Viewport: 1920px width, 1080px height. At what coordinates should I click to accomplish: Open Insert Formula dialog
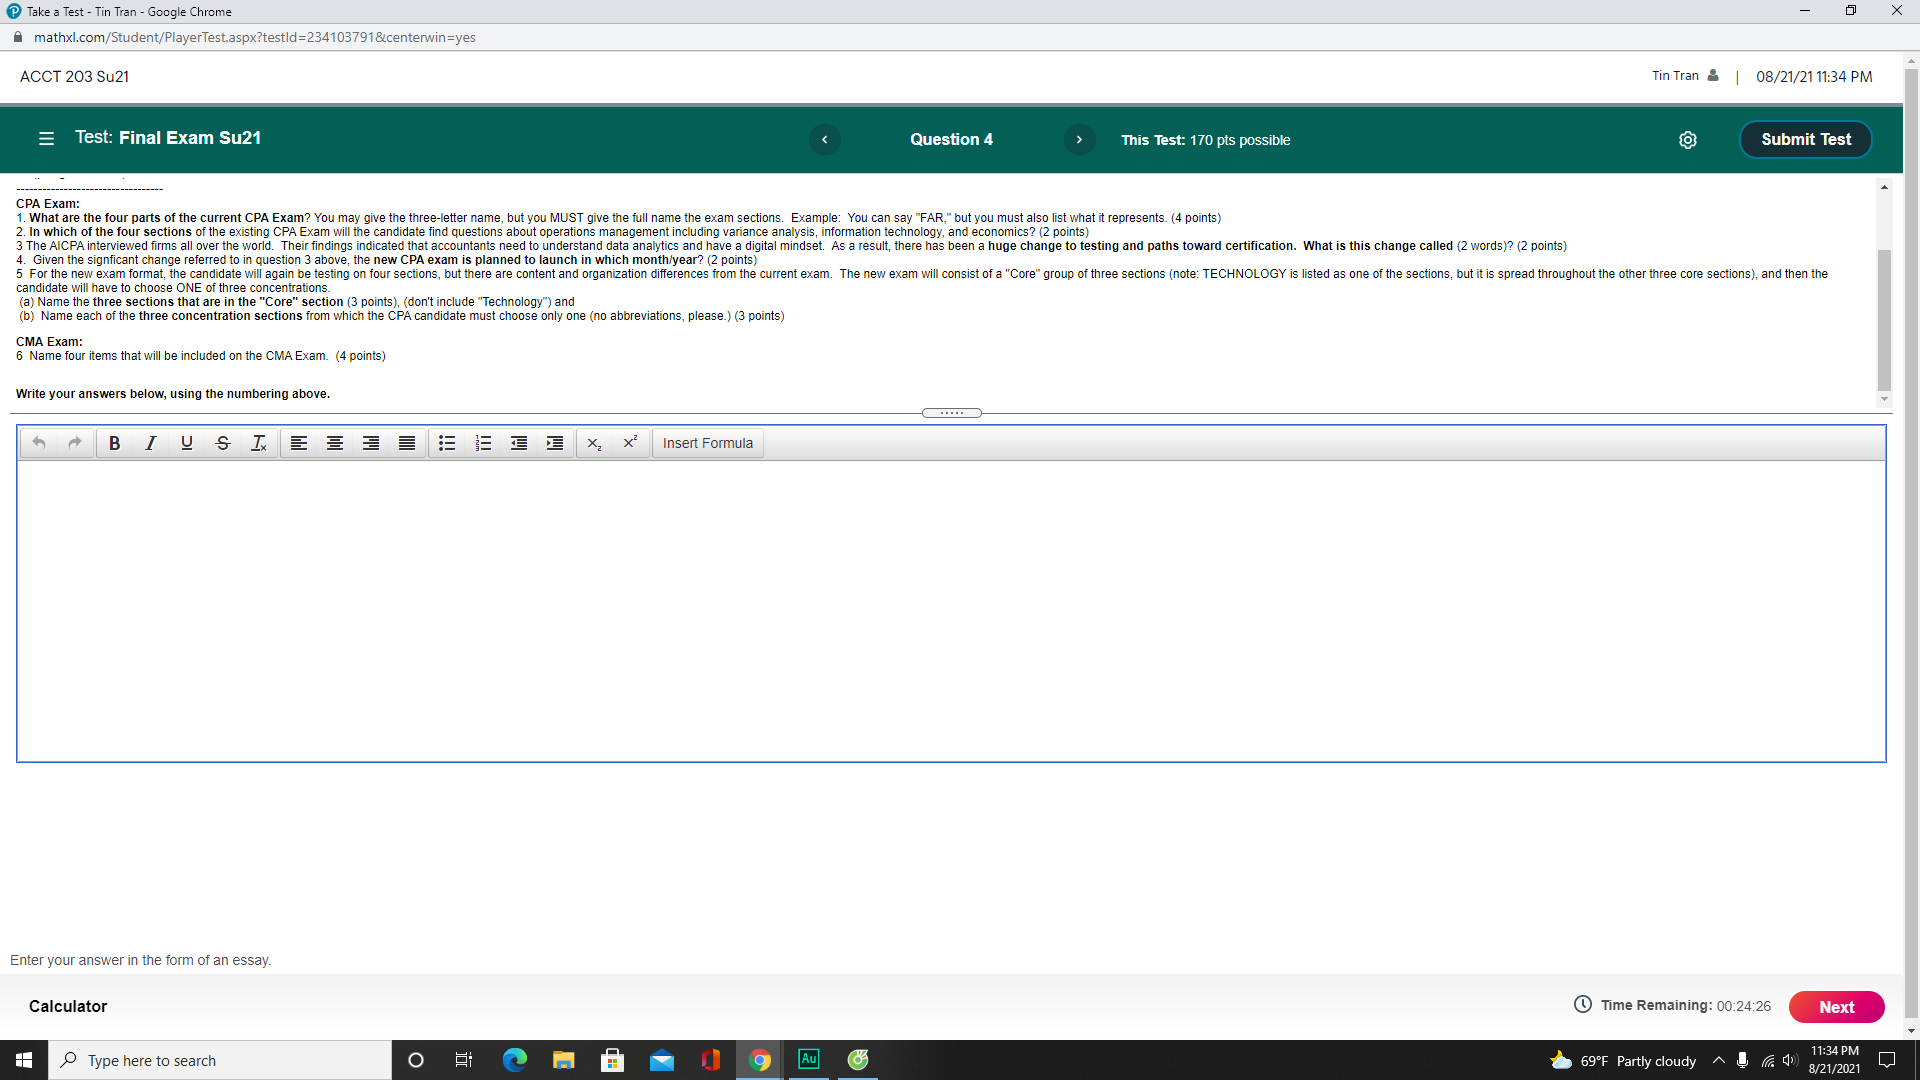pyautogui.click(x=707, y=443)
